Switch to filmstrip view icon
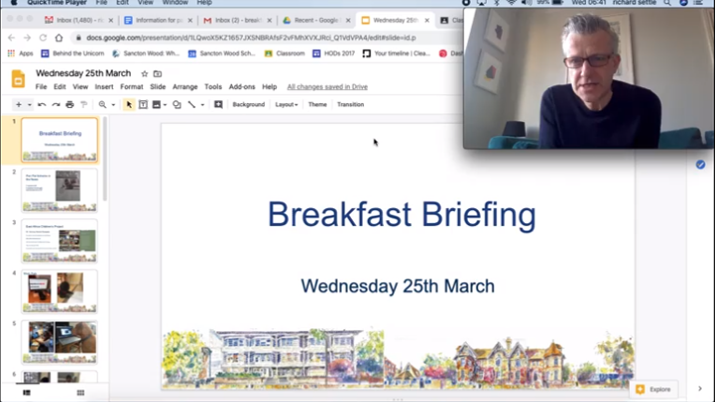The width and height of the screenshot is (715, 402). pyautogui.click(x=26, y=392)
